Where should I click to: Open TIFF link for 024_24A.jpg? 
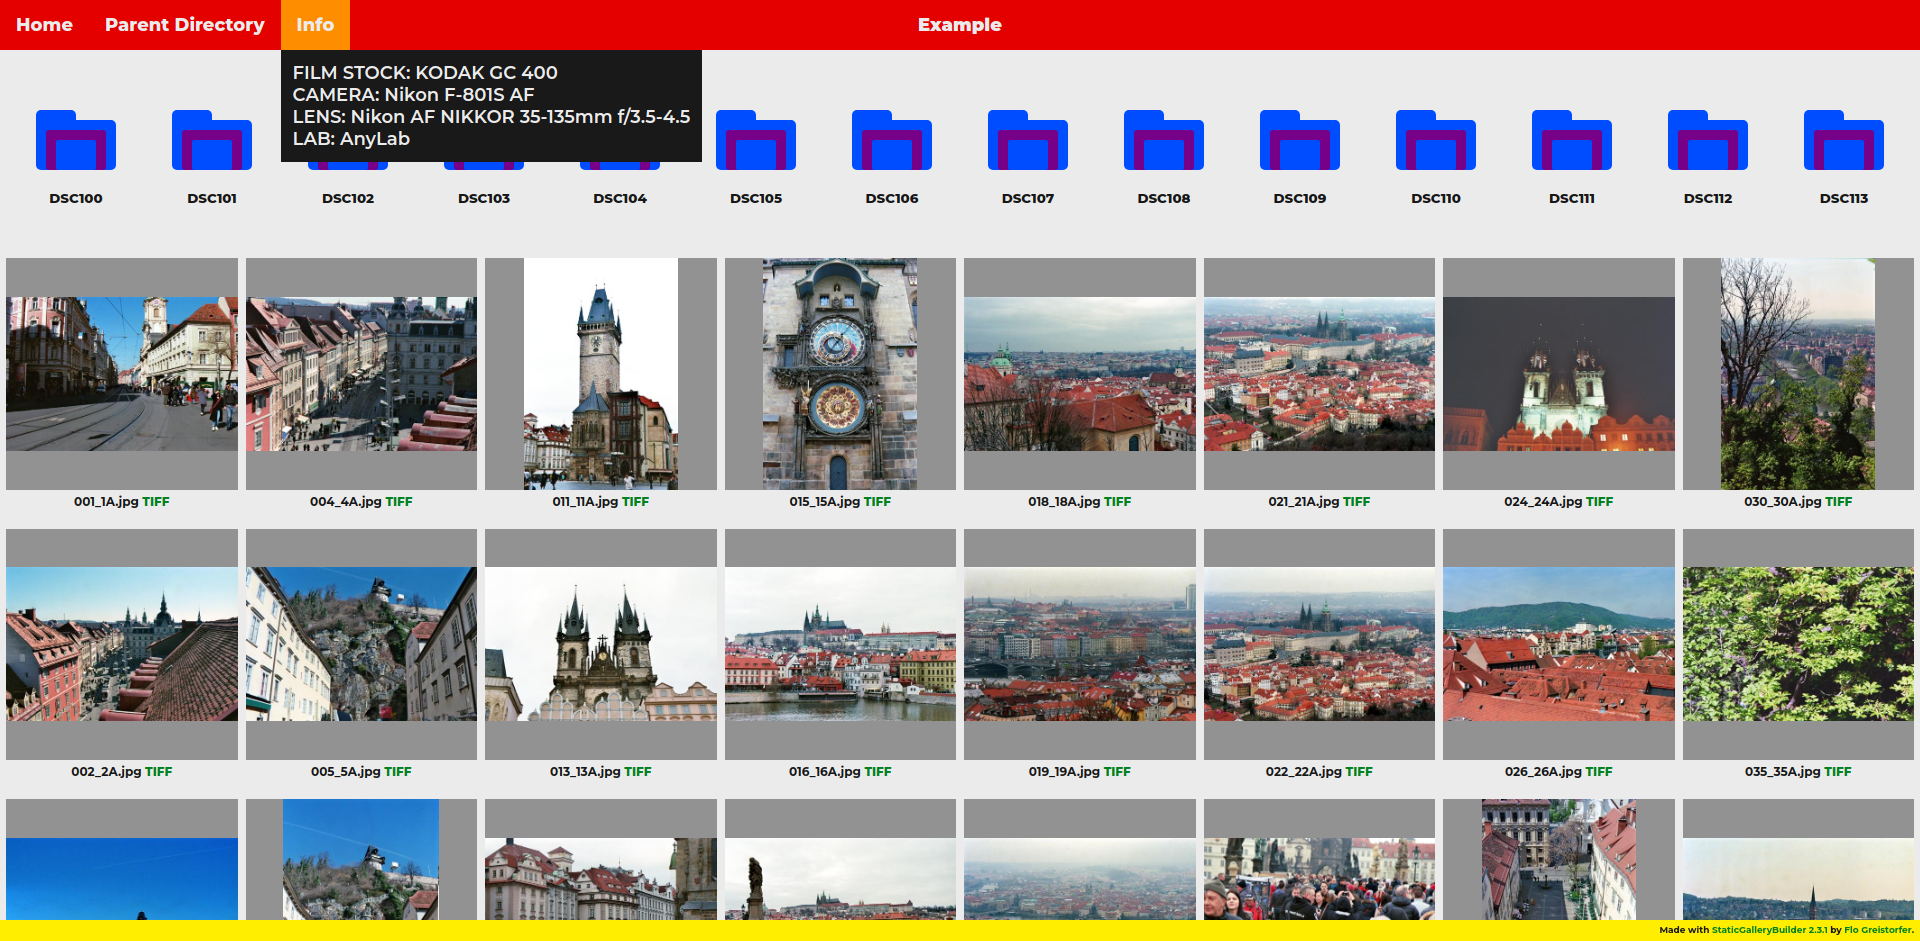click(1599, 502)
